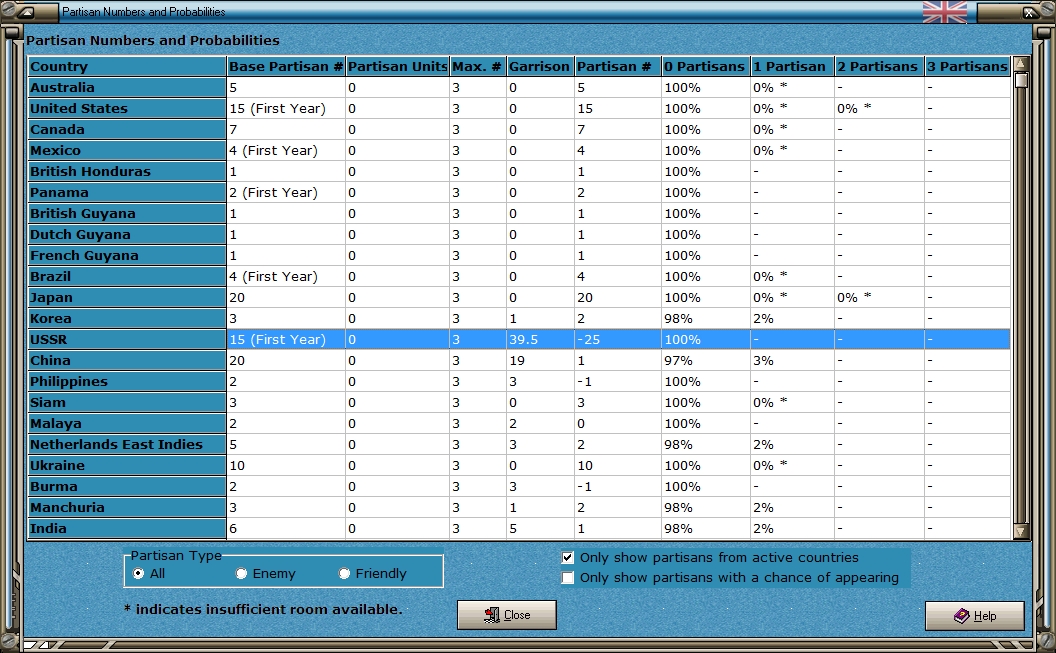
Task: Click the Country column header
Action: [x=127, y=66]
